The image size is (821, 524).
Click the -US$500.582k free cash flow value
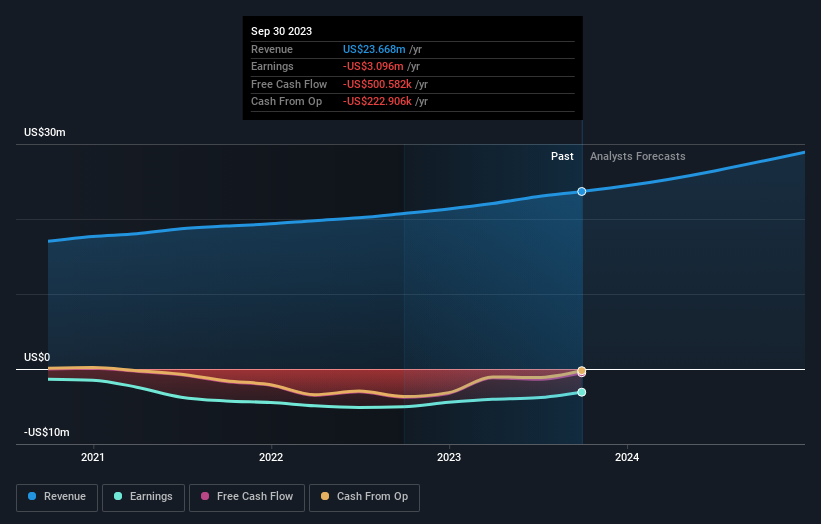coord(377,84)
